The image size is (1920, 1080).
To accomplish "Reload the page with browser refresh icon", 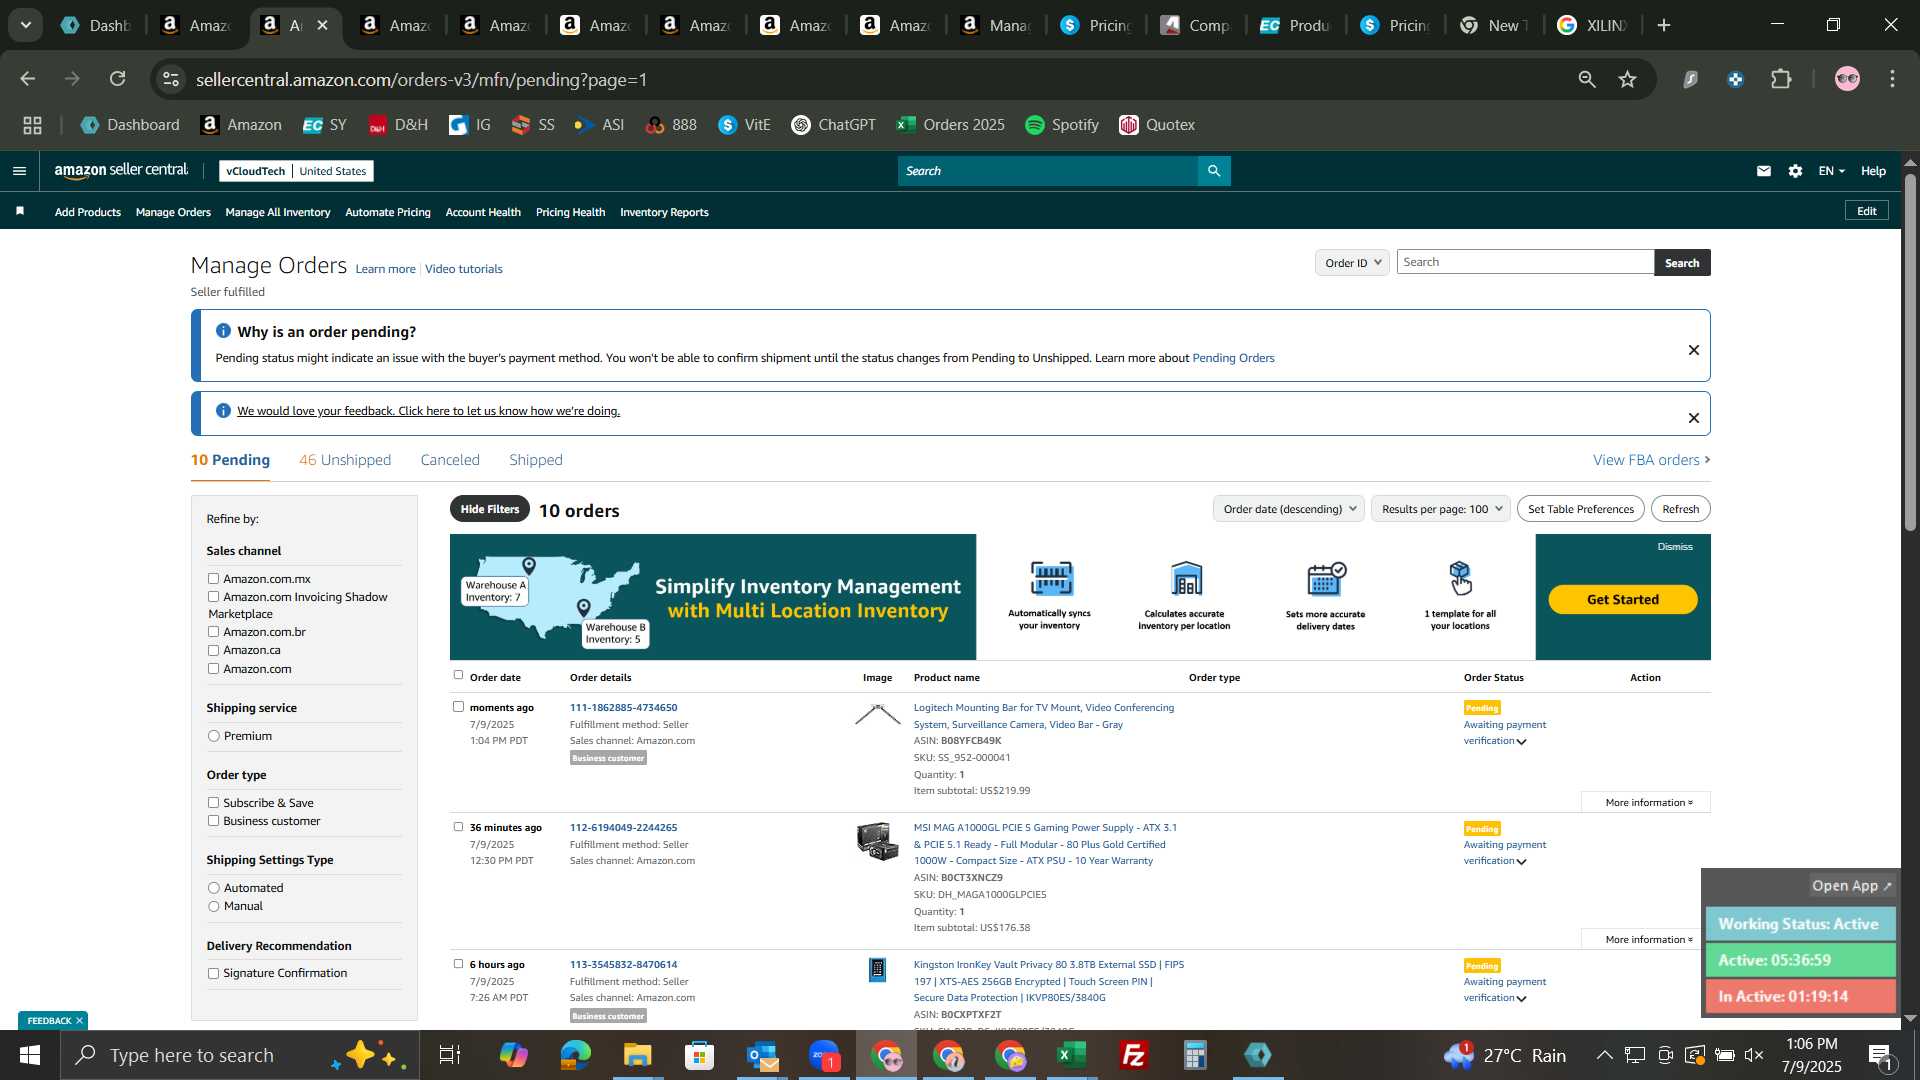I will click(x=118, y=79).
